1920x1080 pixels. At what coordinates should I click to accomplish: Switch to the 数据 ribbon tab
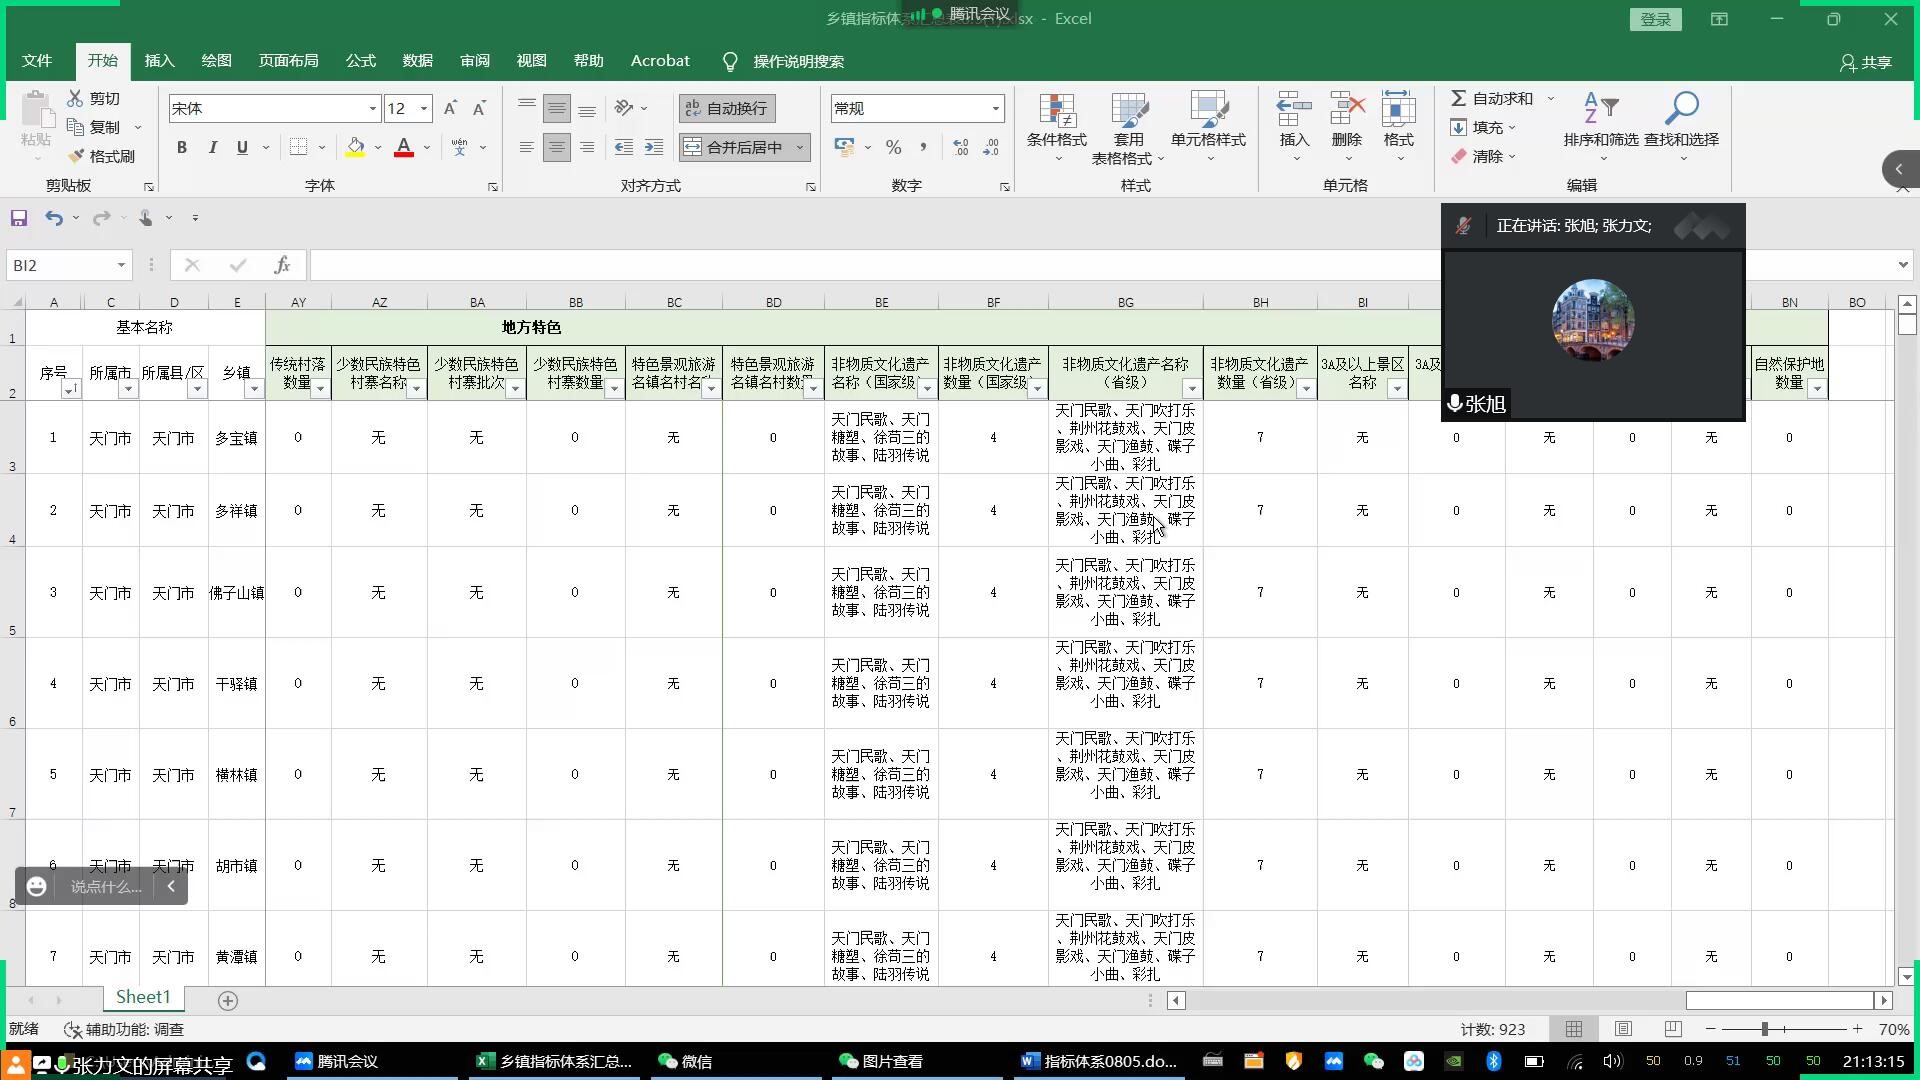[x=417, y=61]
